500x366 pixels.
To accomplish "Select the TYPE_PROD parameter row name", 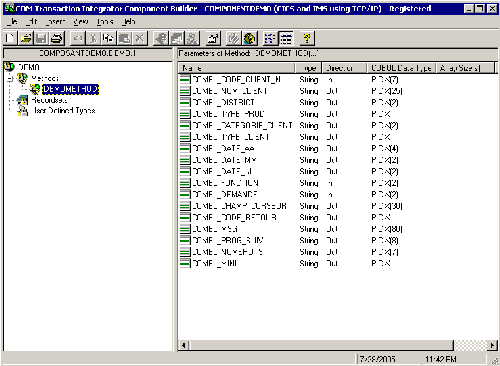I will pyautogui.click(x=228, y=114).
